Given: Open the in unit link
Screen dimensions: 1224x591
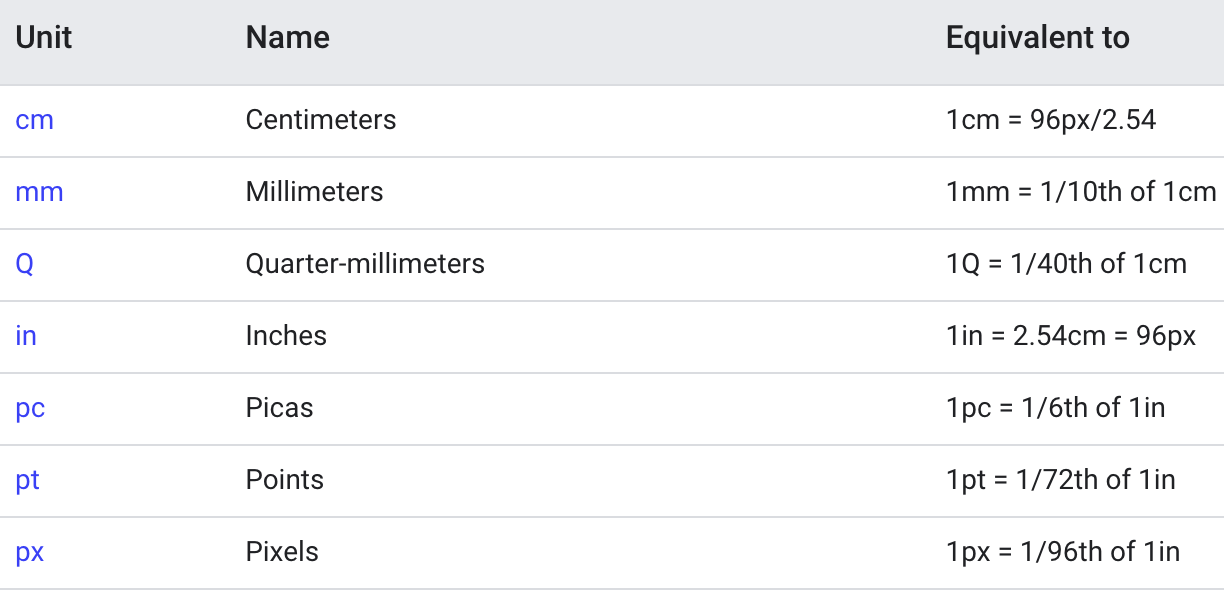Looking at the screenshot, I should (x=26, y=337).
